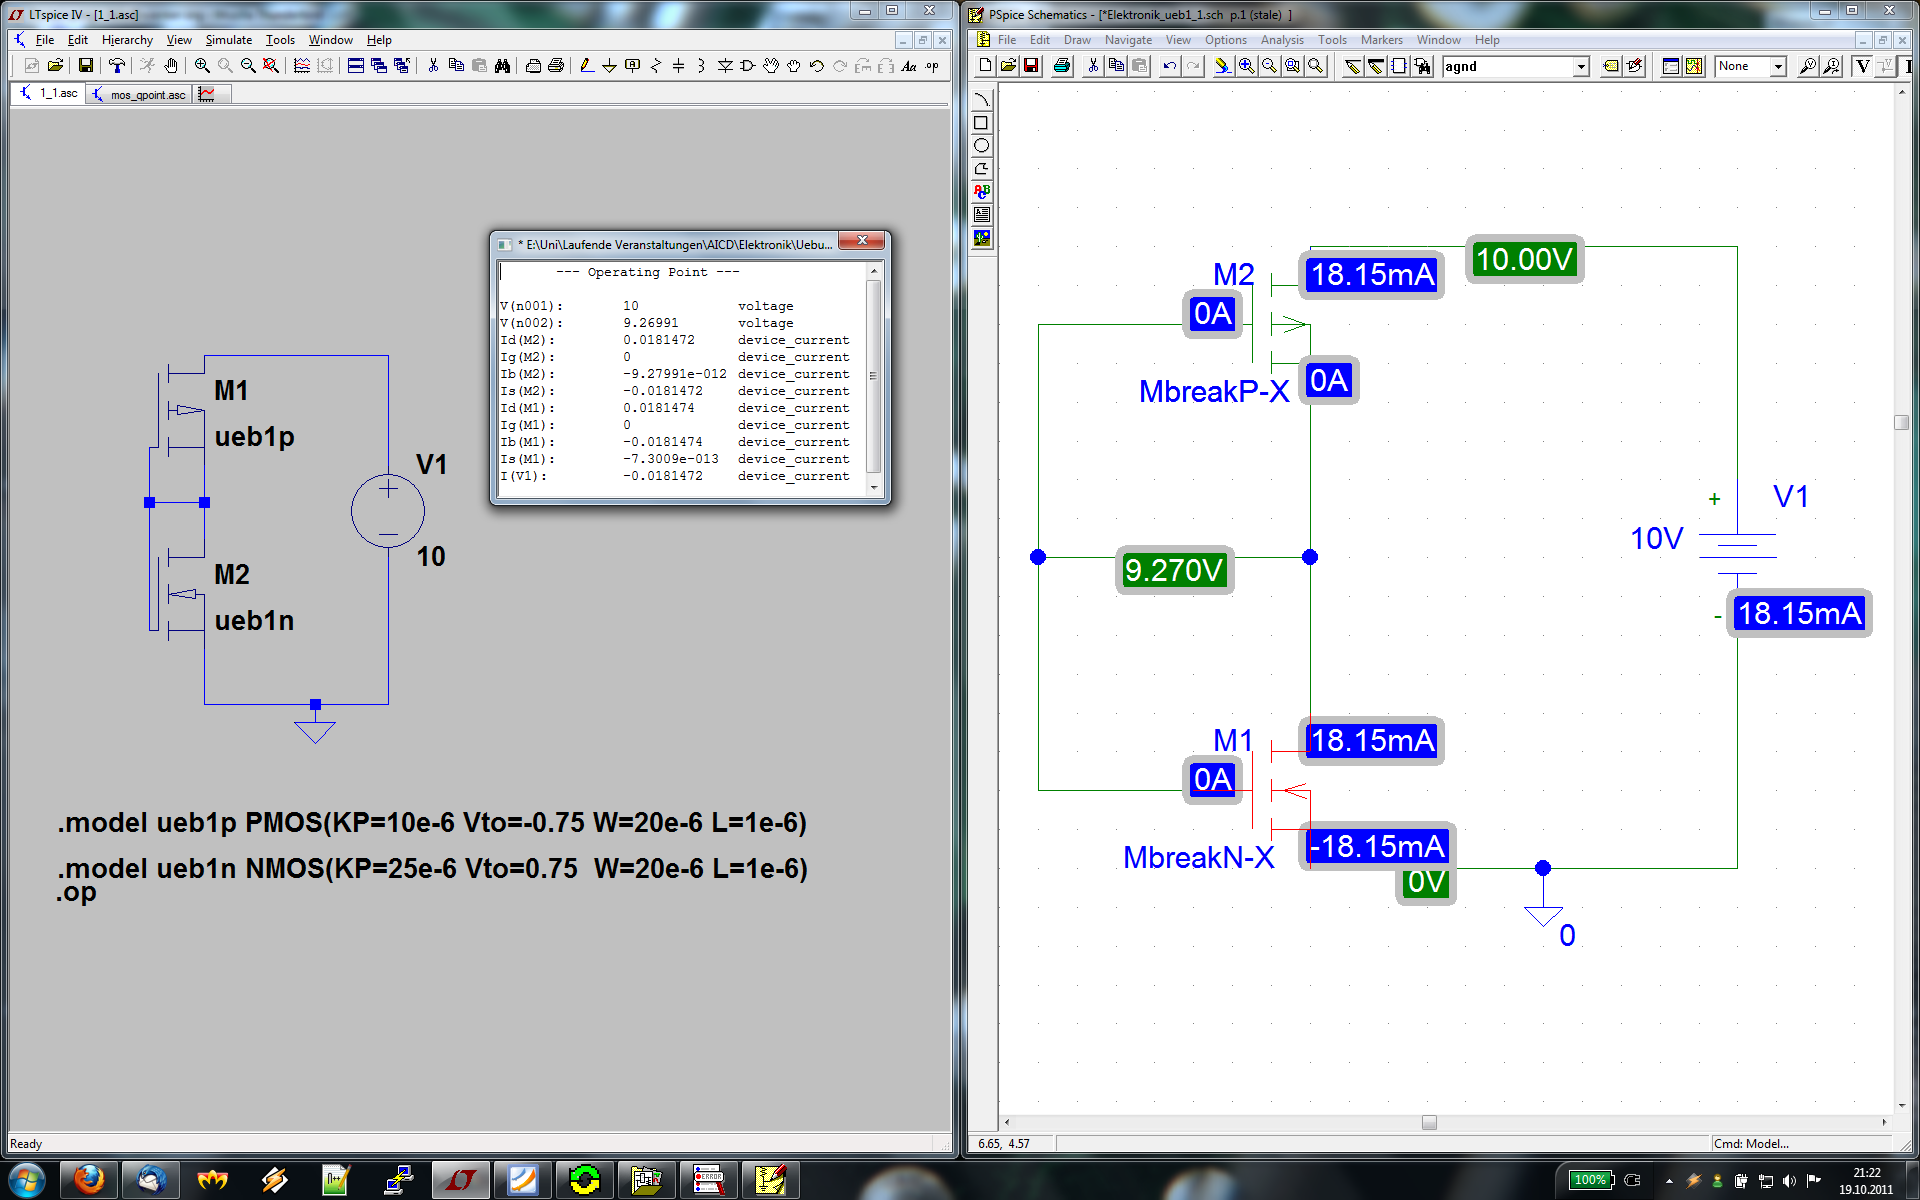Viewport: 1920px width, 1200px height.
Task: Undo the last action in PSpice
Action: [1169, 66]
